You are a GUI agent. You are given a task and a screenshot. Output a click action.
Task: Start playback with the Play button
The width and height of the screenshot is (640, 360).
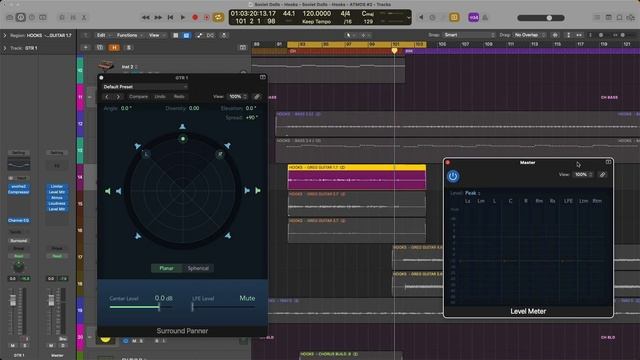(183, 18)
